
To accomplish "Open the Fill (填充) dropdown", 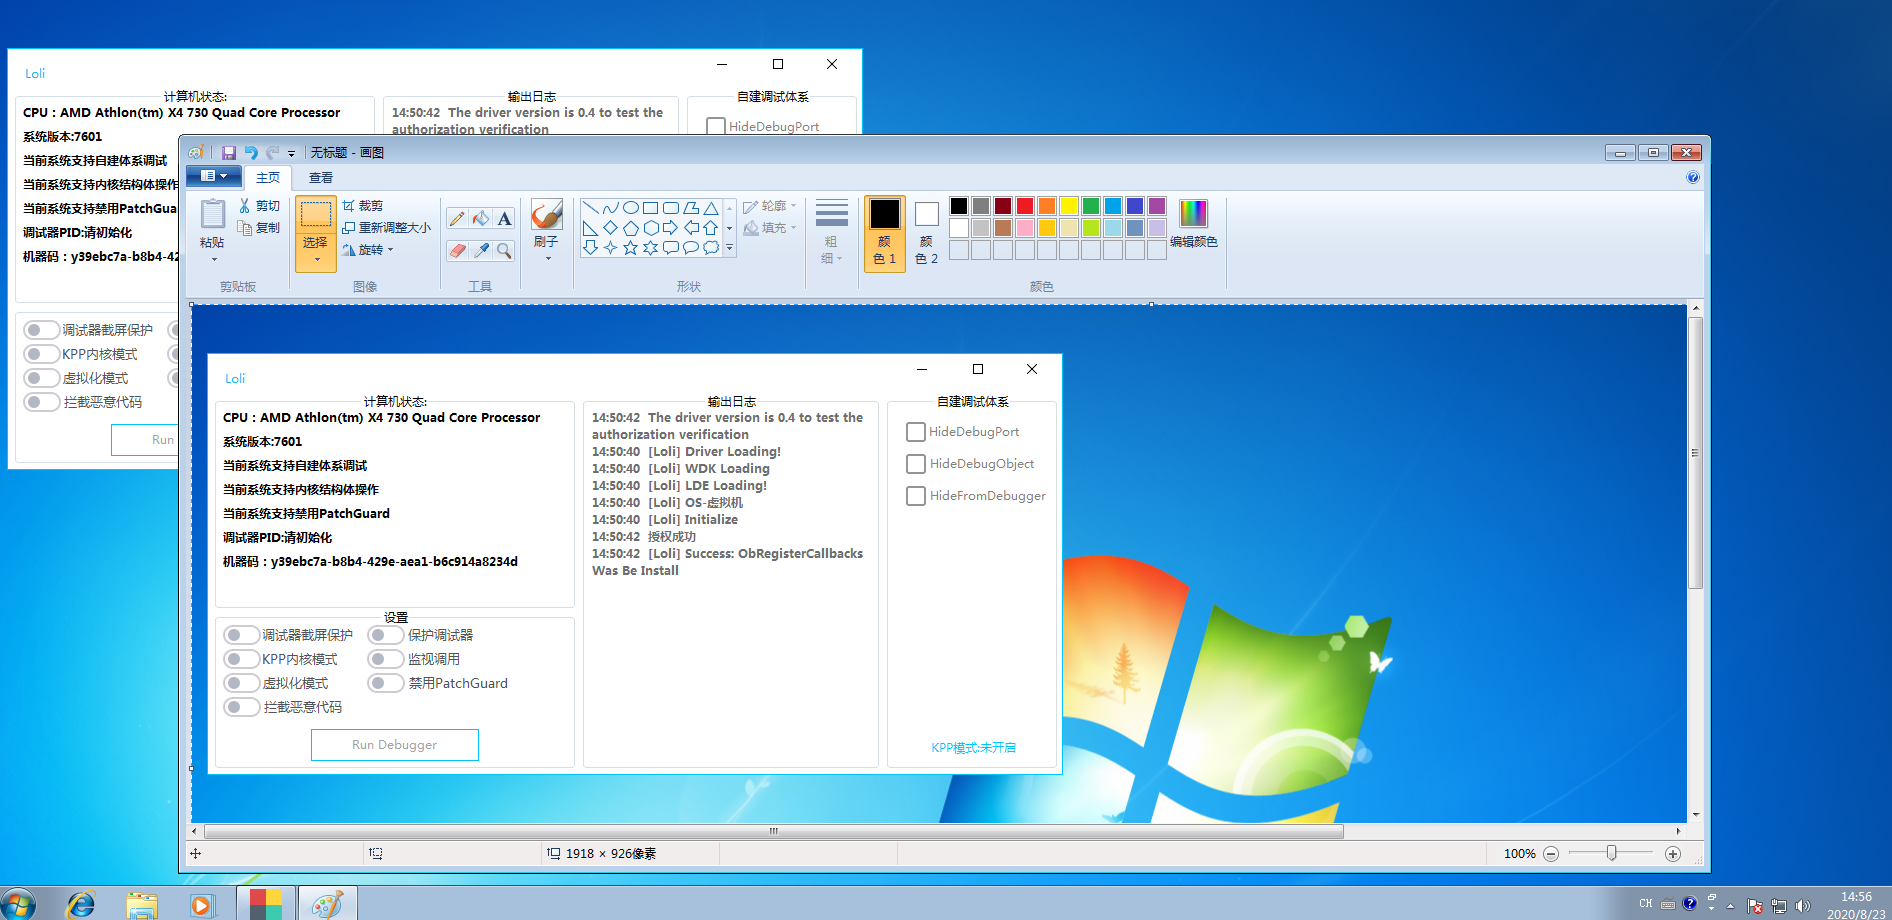I will point(770,228).
